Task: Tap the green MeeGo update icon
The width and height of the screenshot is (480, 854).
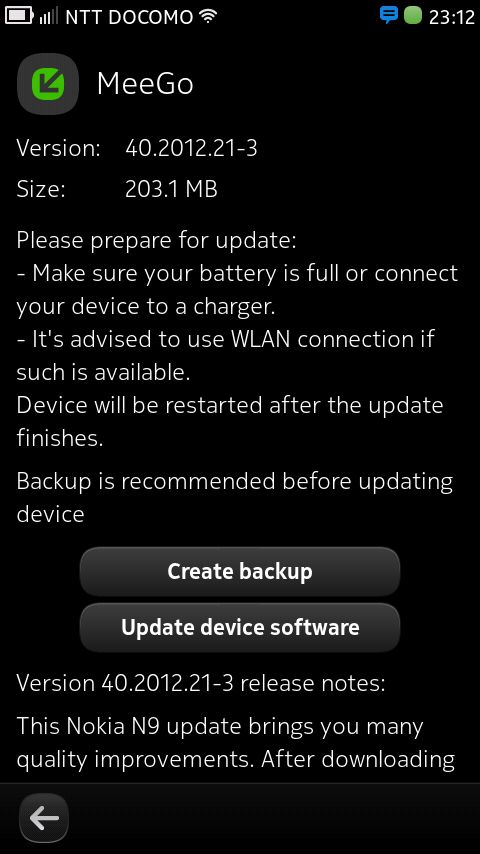Action: [x=48, y=84]
